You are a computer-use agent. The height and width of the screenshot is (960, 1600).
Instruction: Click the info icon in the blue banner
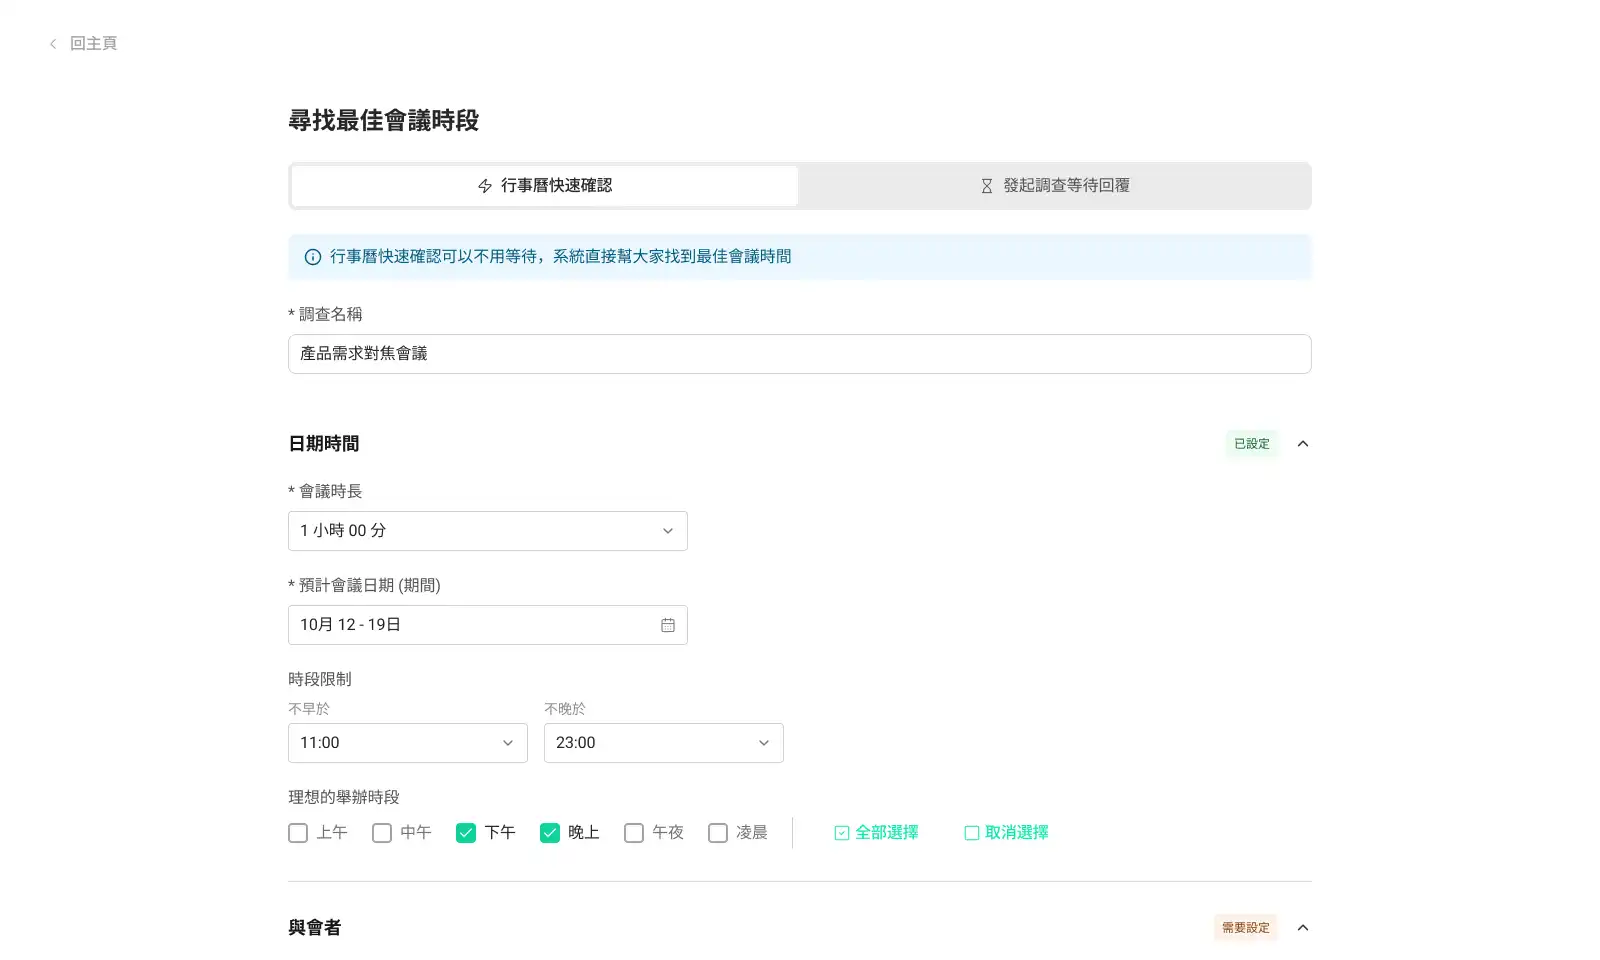click(x=312, y=257)
